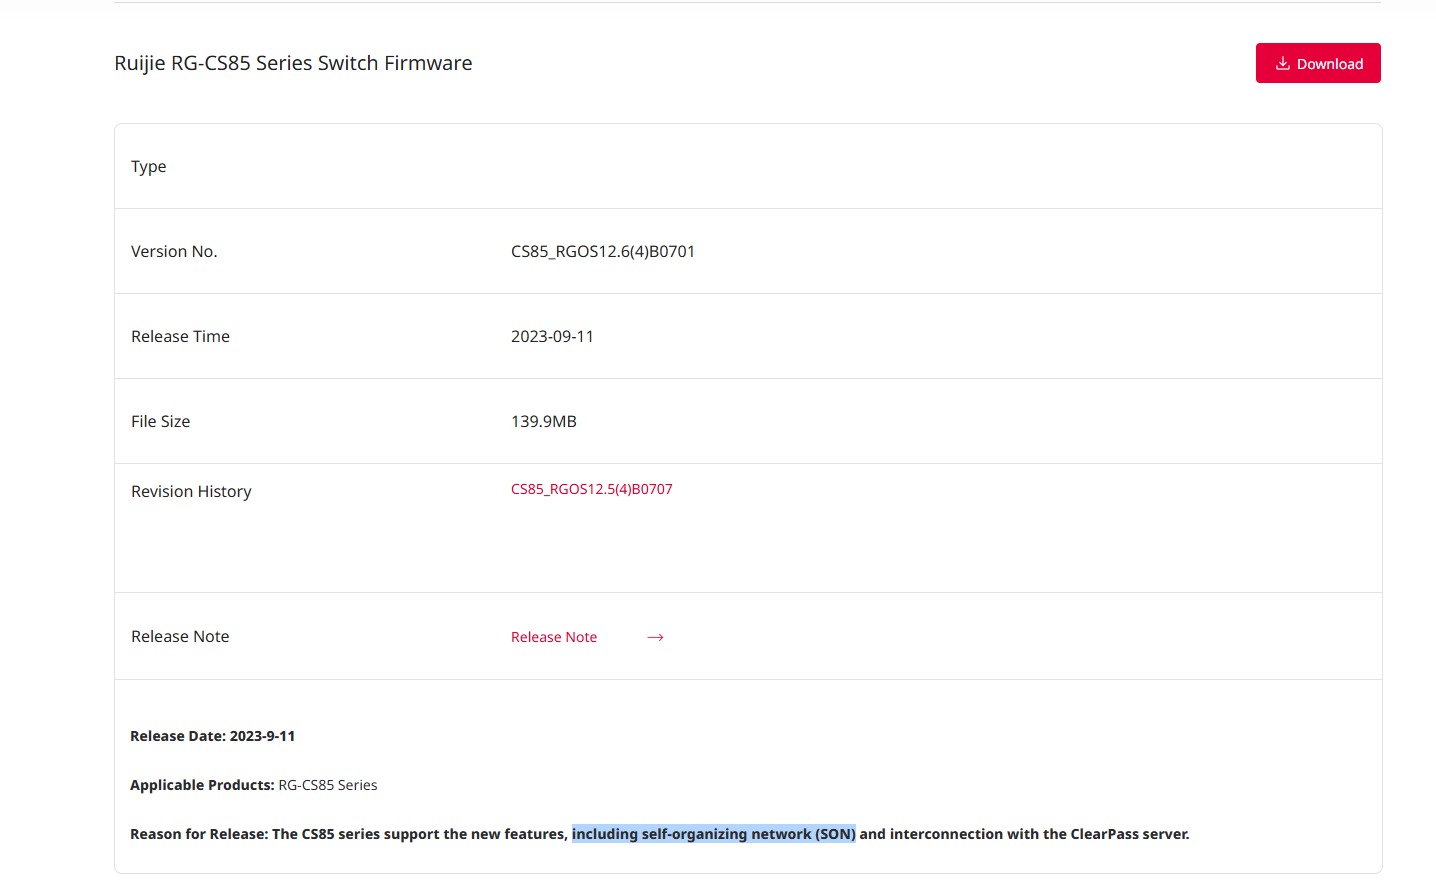Click the Type row label
This screenshot has height=895, width=1436.
pyautogui.click(x=149, y=167)
